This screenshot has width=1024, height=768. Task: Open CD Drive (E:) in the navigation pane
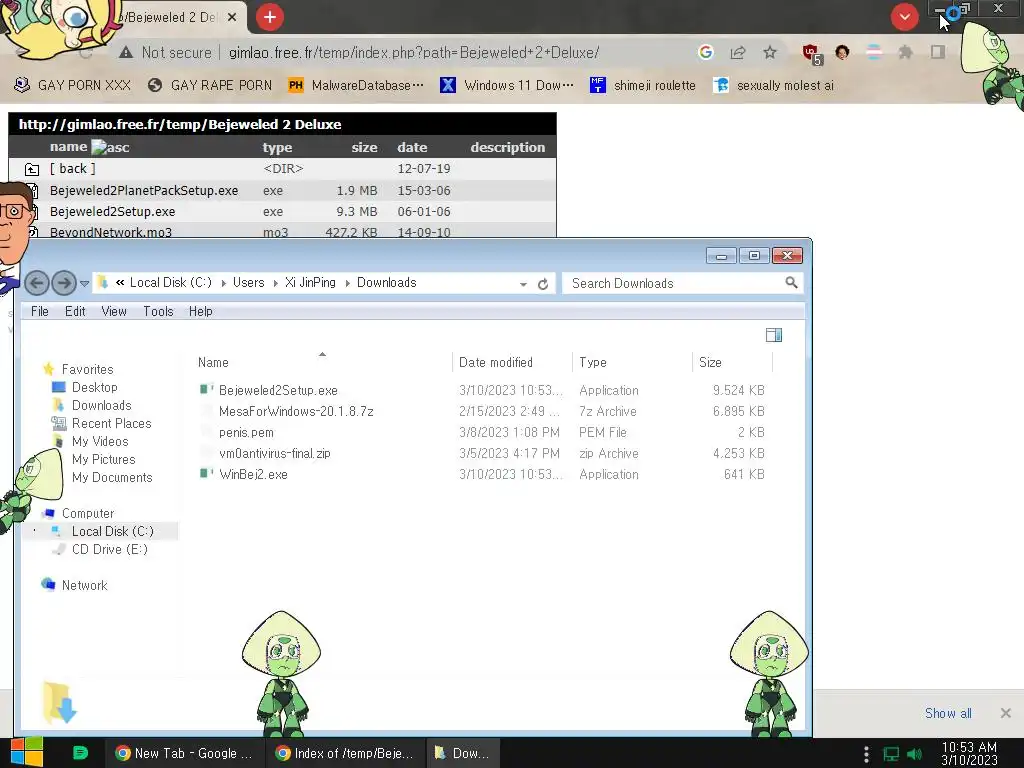pyautogui.click(x=110, y=549)
